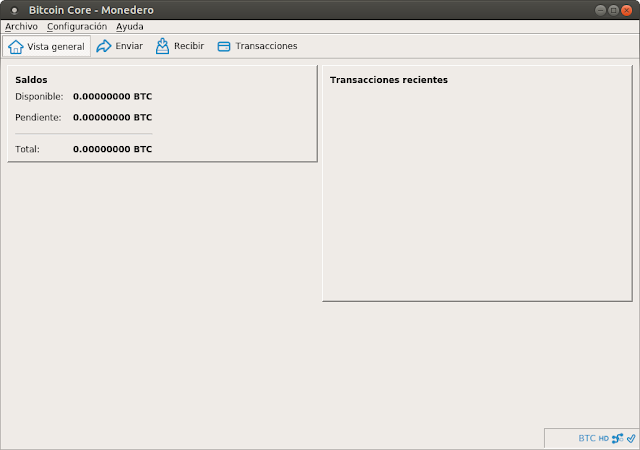Click the Pendiente label

38,118
